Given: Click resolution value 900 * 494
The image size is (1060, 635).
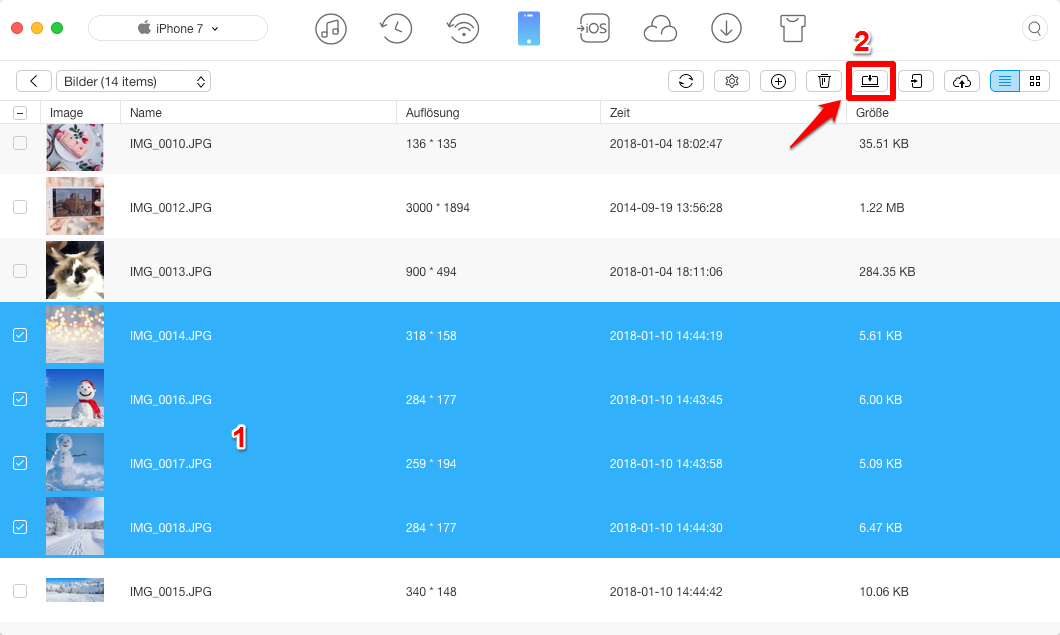Looking at the screenshot, I should coord(431,272).
